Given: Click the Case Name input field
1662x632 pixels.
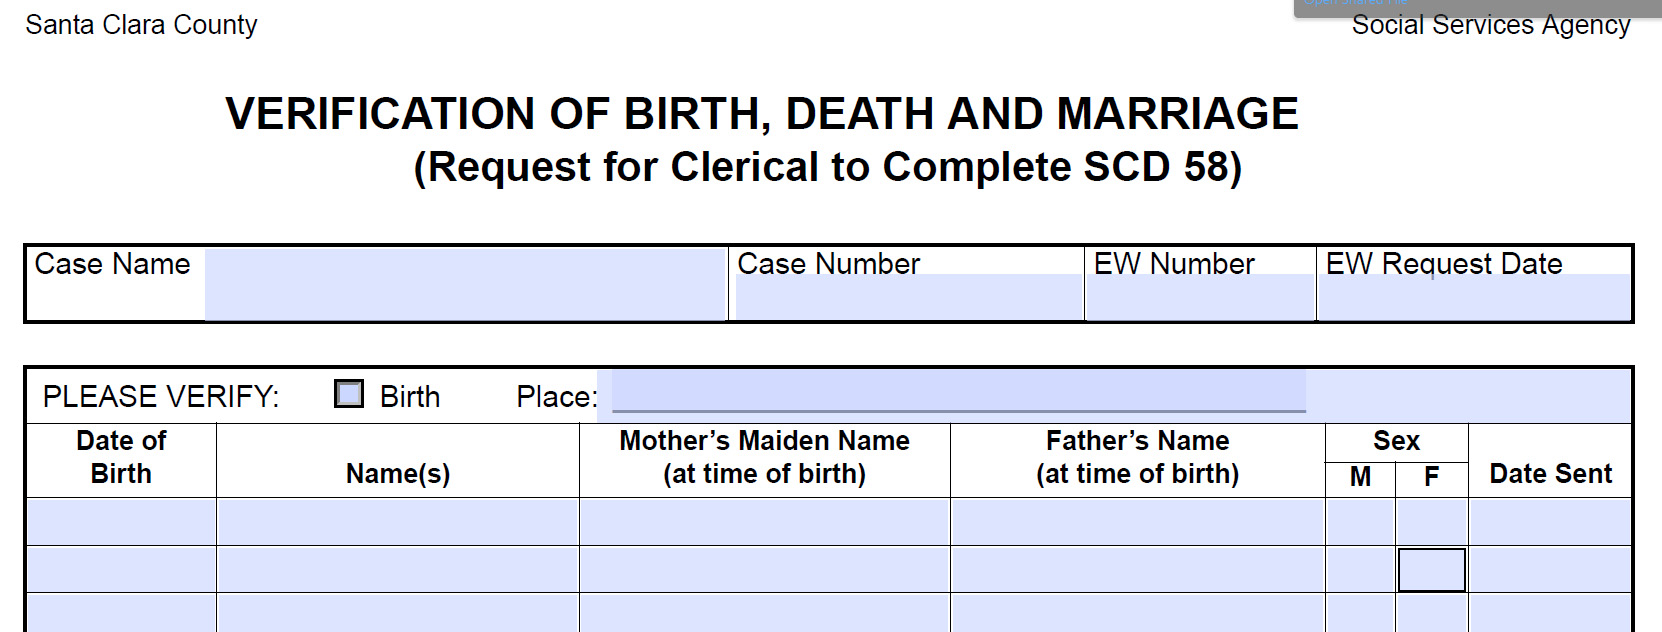Looking at the screenshot, I should (465, 285).
